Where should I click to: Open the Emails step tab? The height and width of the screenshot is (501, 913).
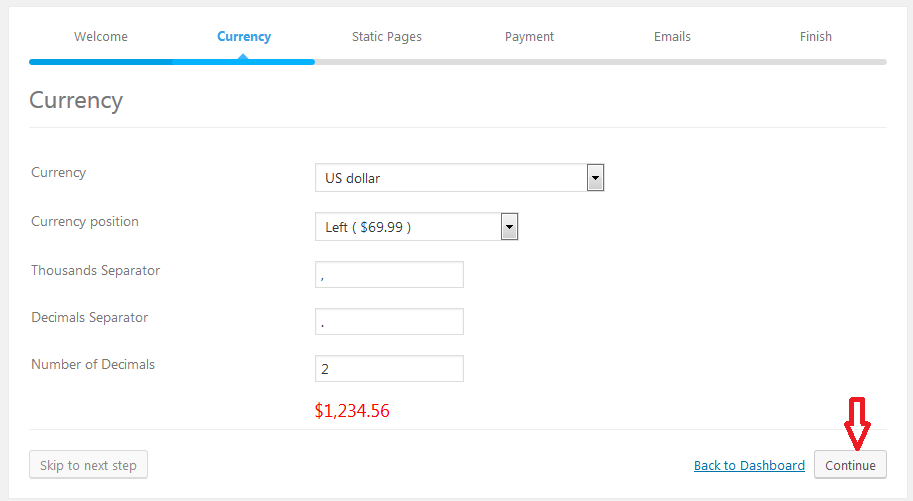[x=672, y=37]
